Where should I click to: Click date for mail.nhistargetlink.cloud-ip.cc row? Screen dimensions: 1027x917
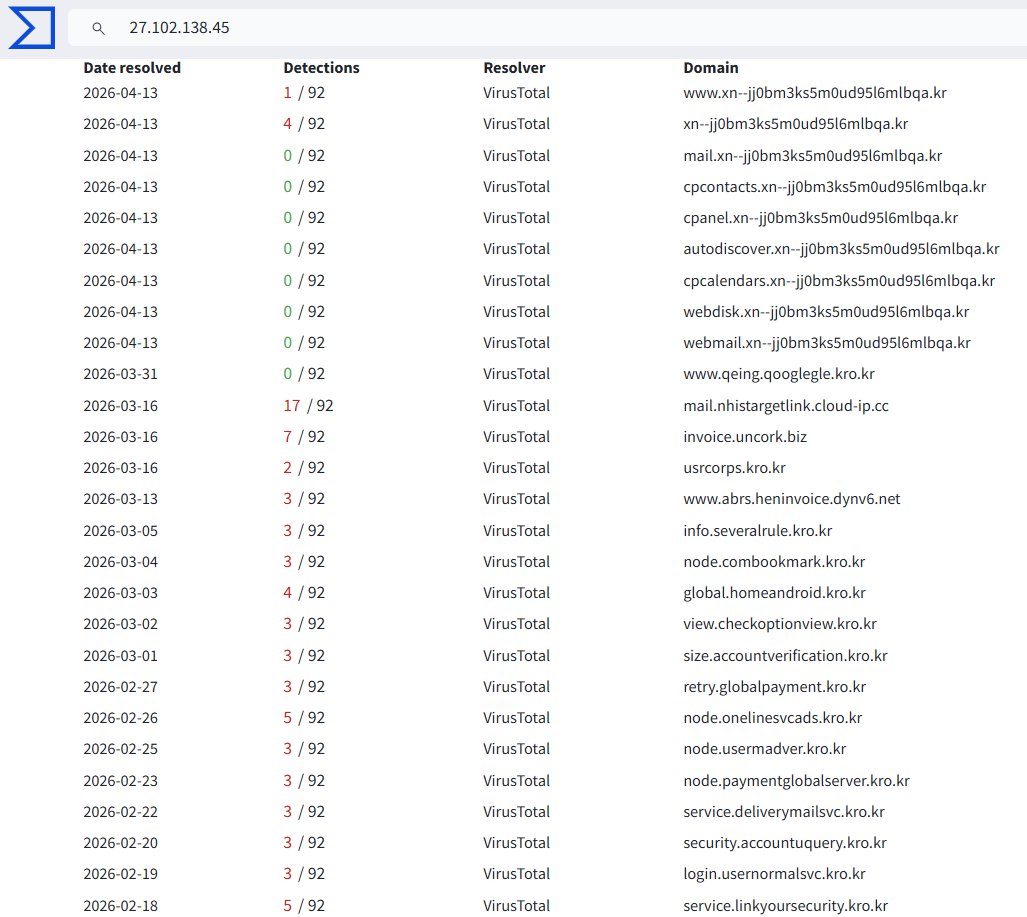[121, 406]
